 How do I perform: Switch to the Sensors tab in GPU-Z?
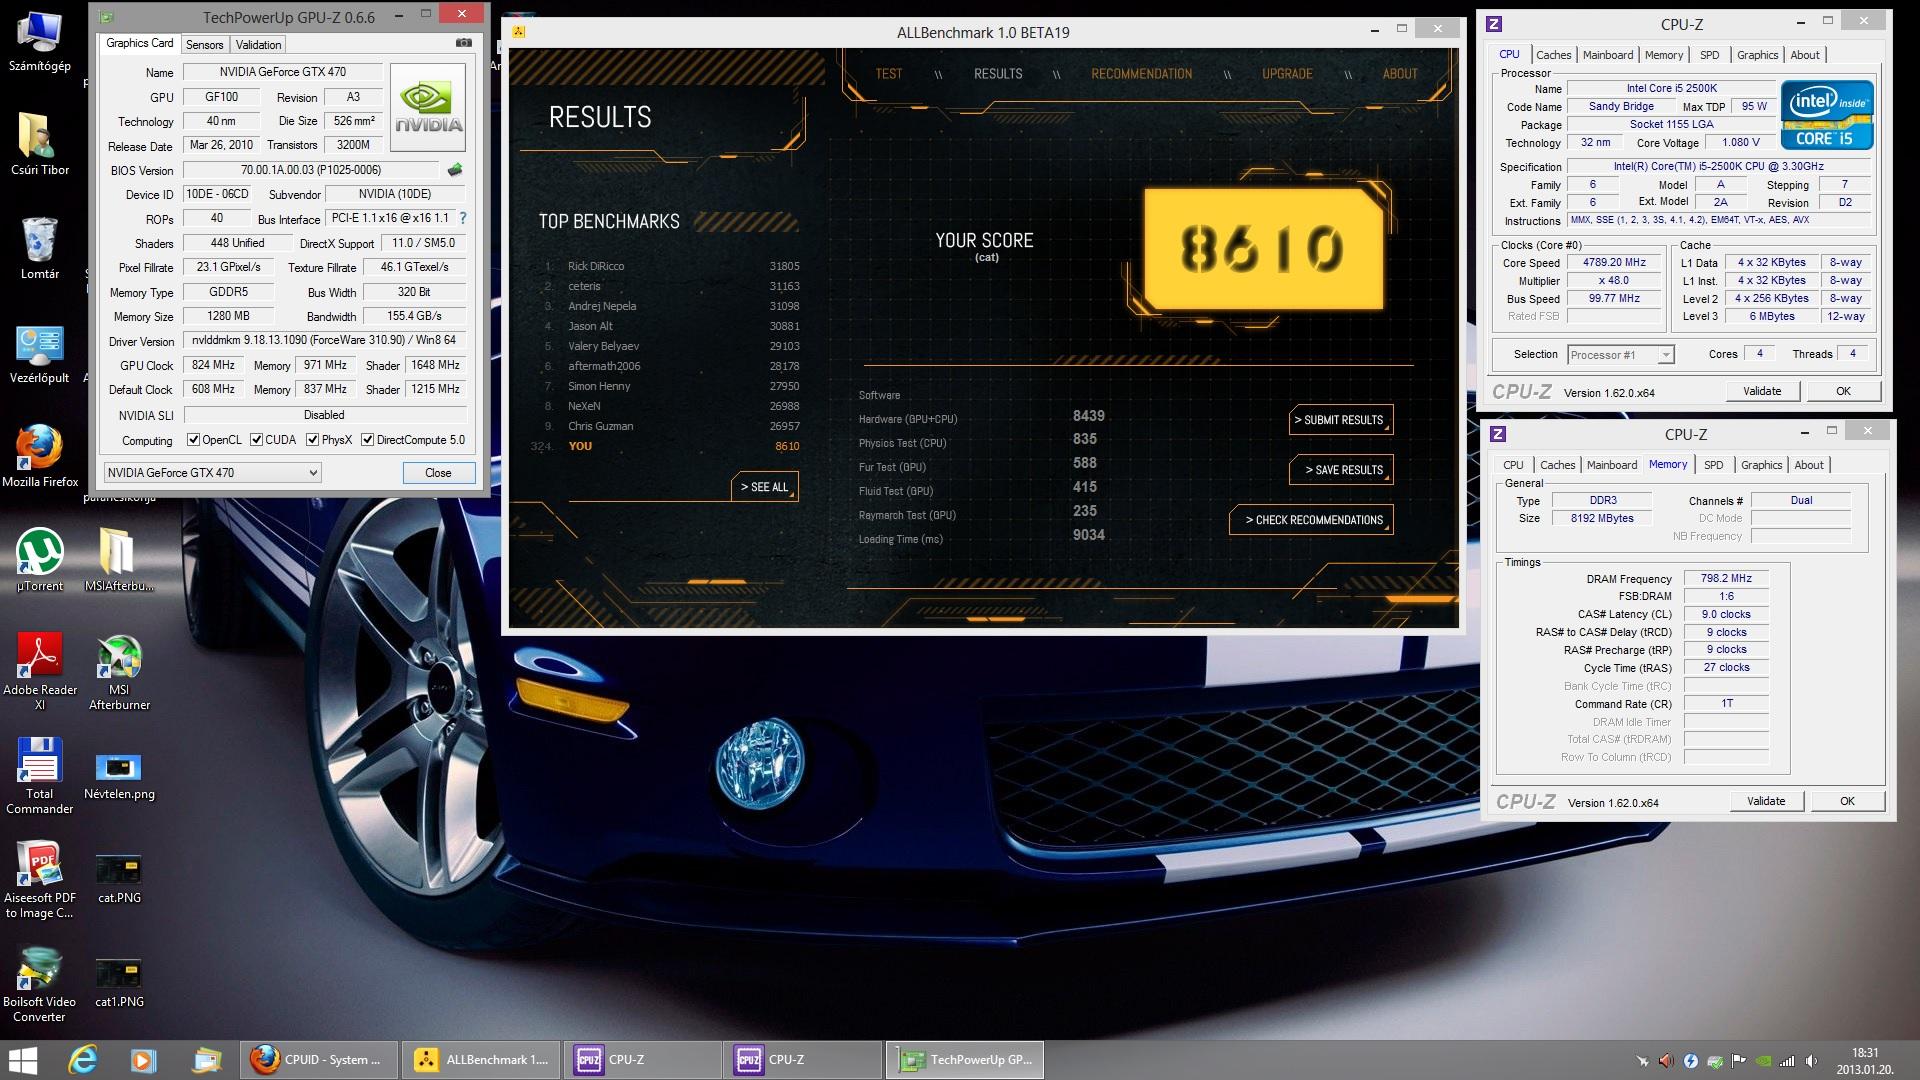tap(204, 45)
